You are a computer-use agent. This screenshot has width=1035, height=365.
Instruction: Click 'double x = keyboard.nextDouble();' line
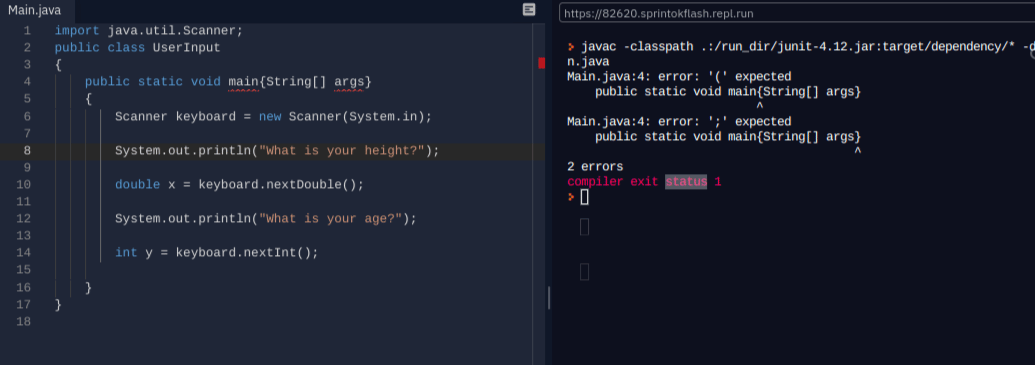tap(240, 185)
